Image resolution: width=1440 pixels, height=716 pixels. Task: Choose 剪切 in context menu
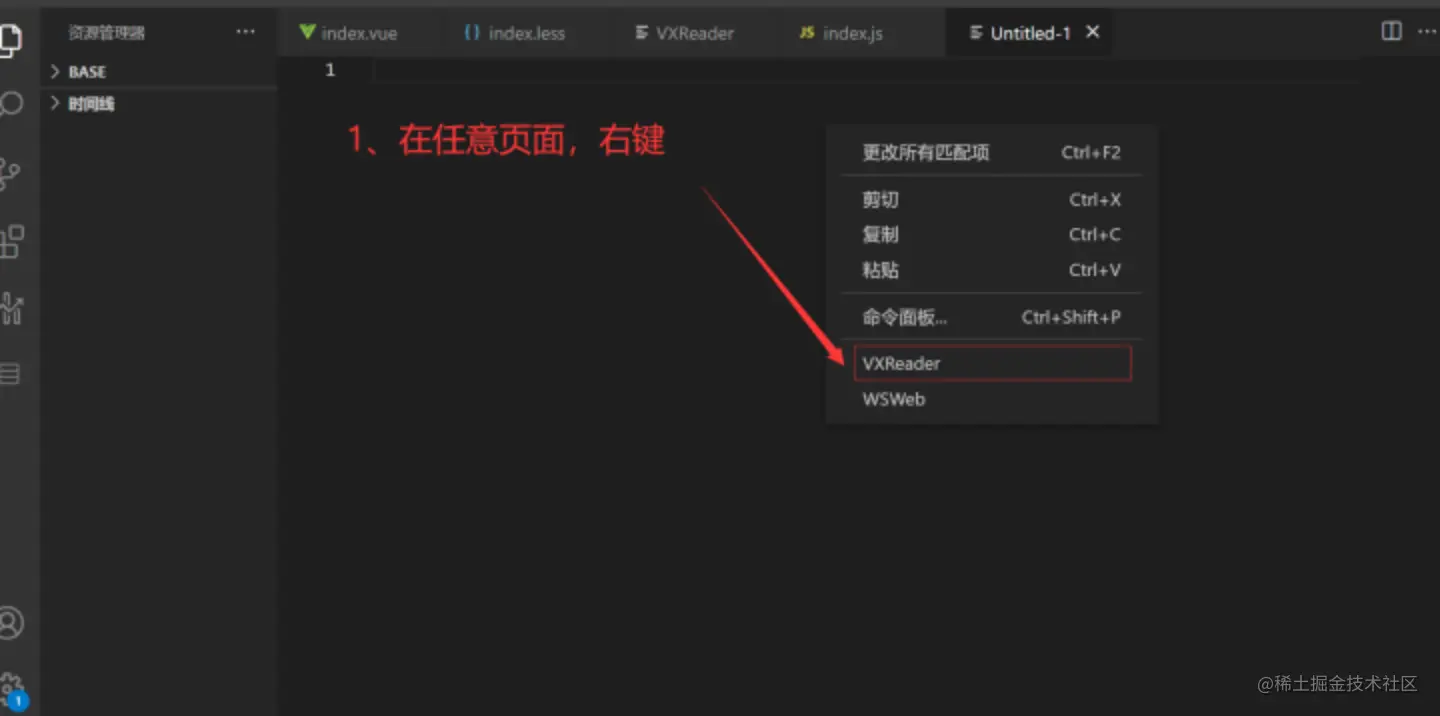(x=991, y=200)
